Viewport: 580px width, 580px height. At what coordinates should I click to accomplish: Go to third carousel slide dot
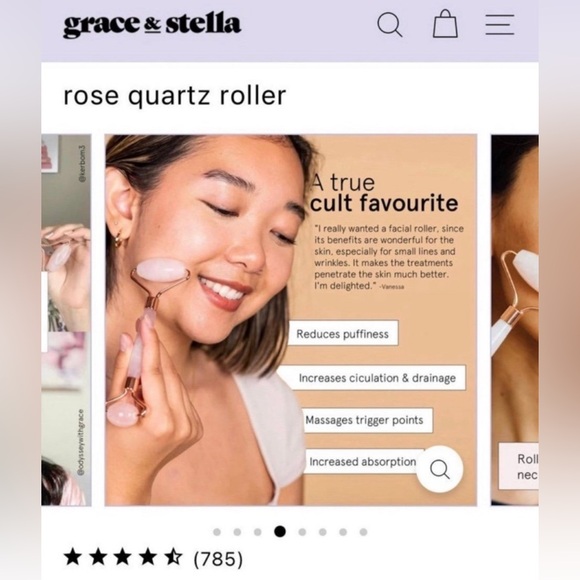(258, 532)
